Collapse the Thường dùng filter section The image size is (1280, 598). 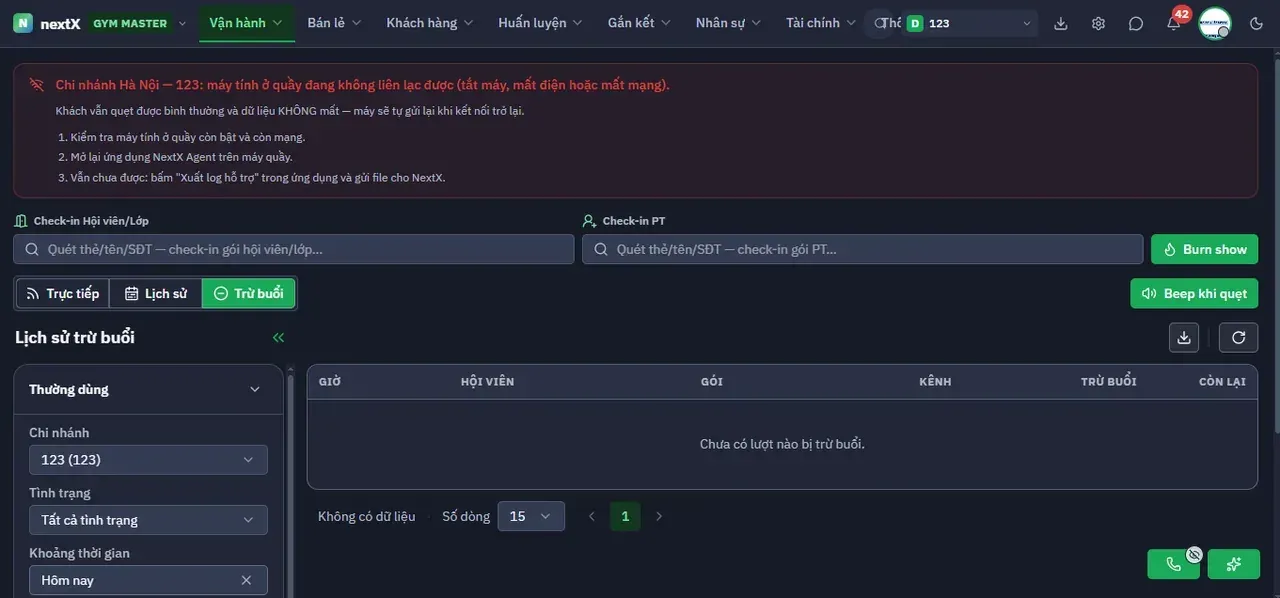[x=148, y=389]
